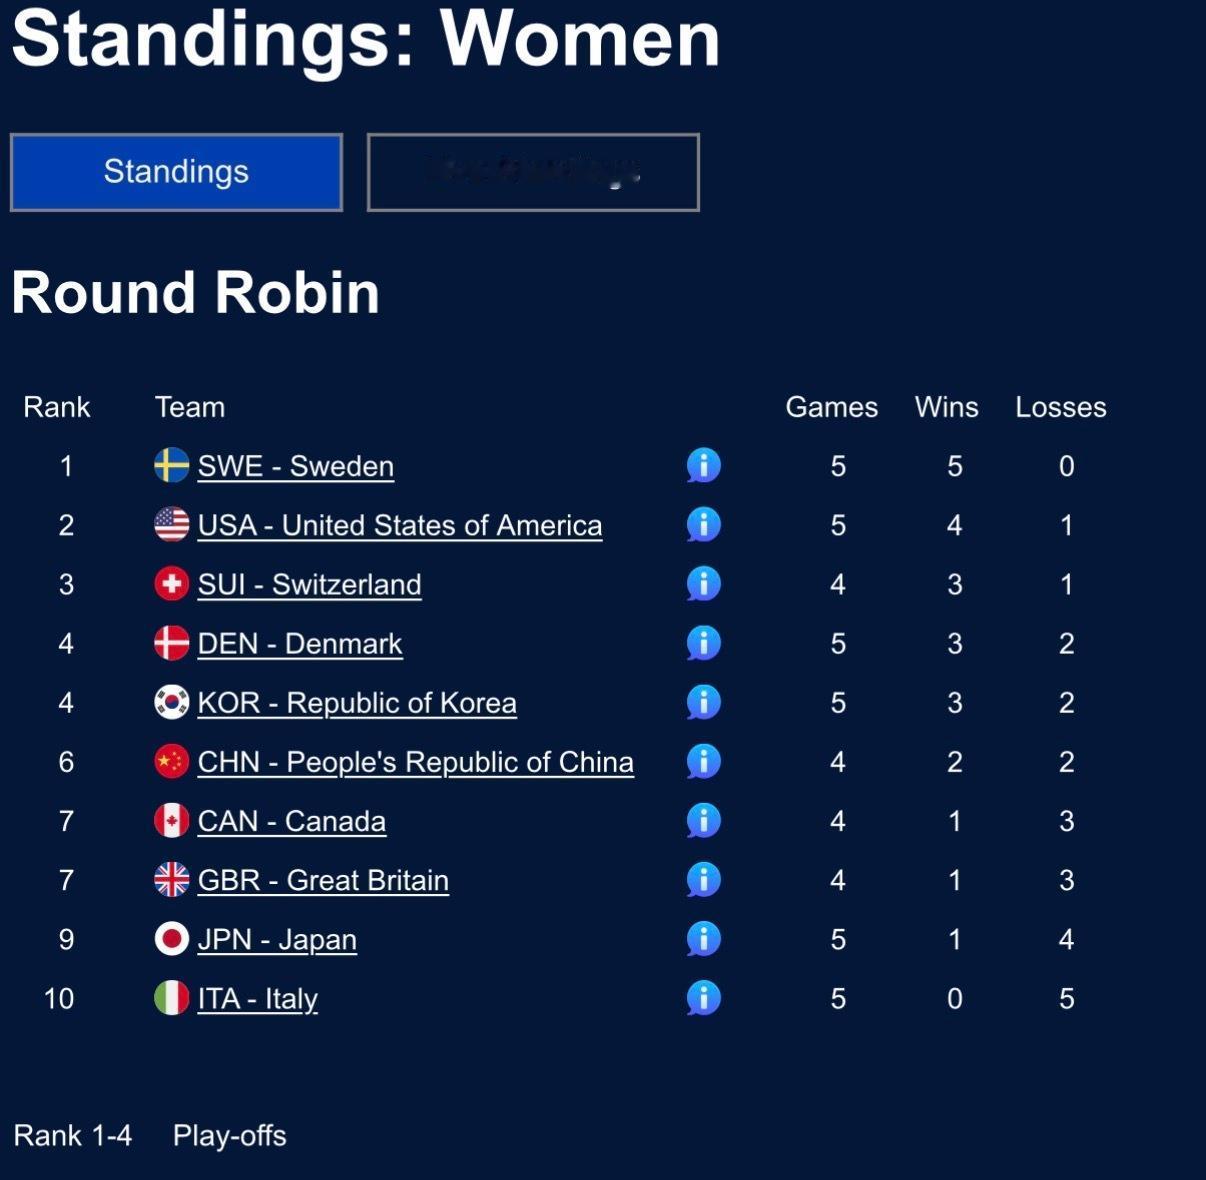
Task: Open info icon for Italy row
Action: [704, 998]
